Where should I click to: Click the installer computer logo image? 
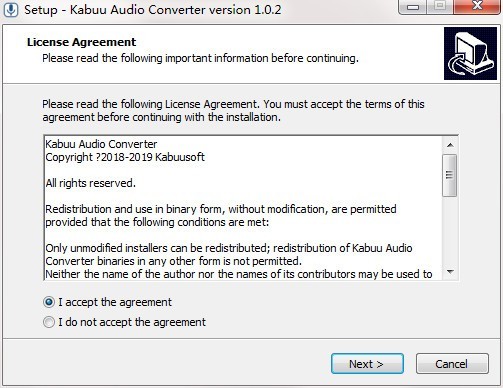(x=470, y=54)
